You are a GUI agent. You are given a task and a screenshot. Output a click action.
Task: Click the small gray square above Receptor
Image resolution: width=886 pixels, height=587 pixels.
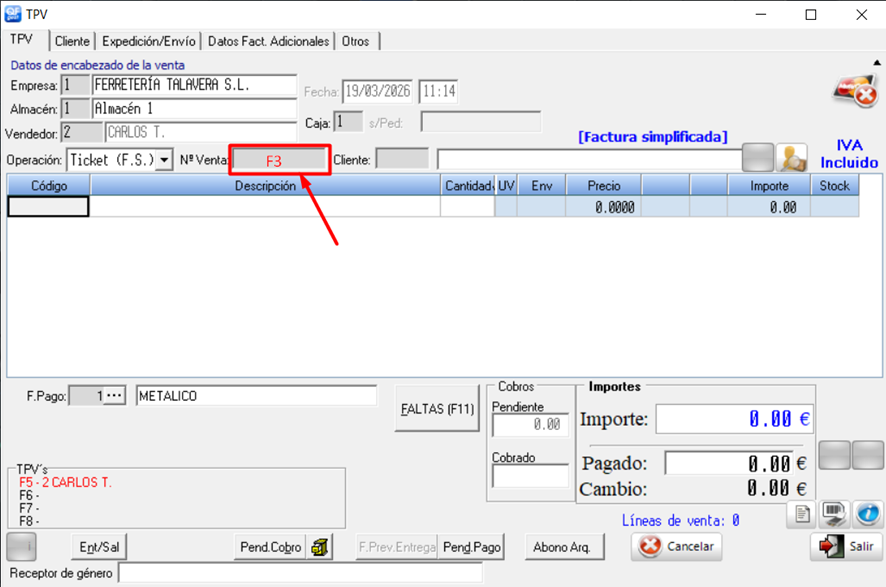(21, 547)
